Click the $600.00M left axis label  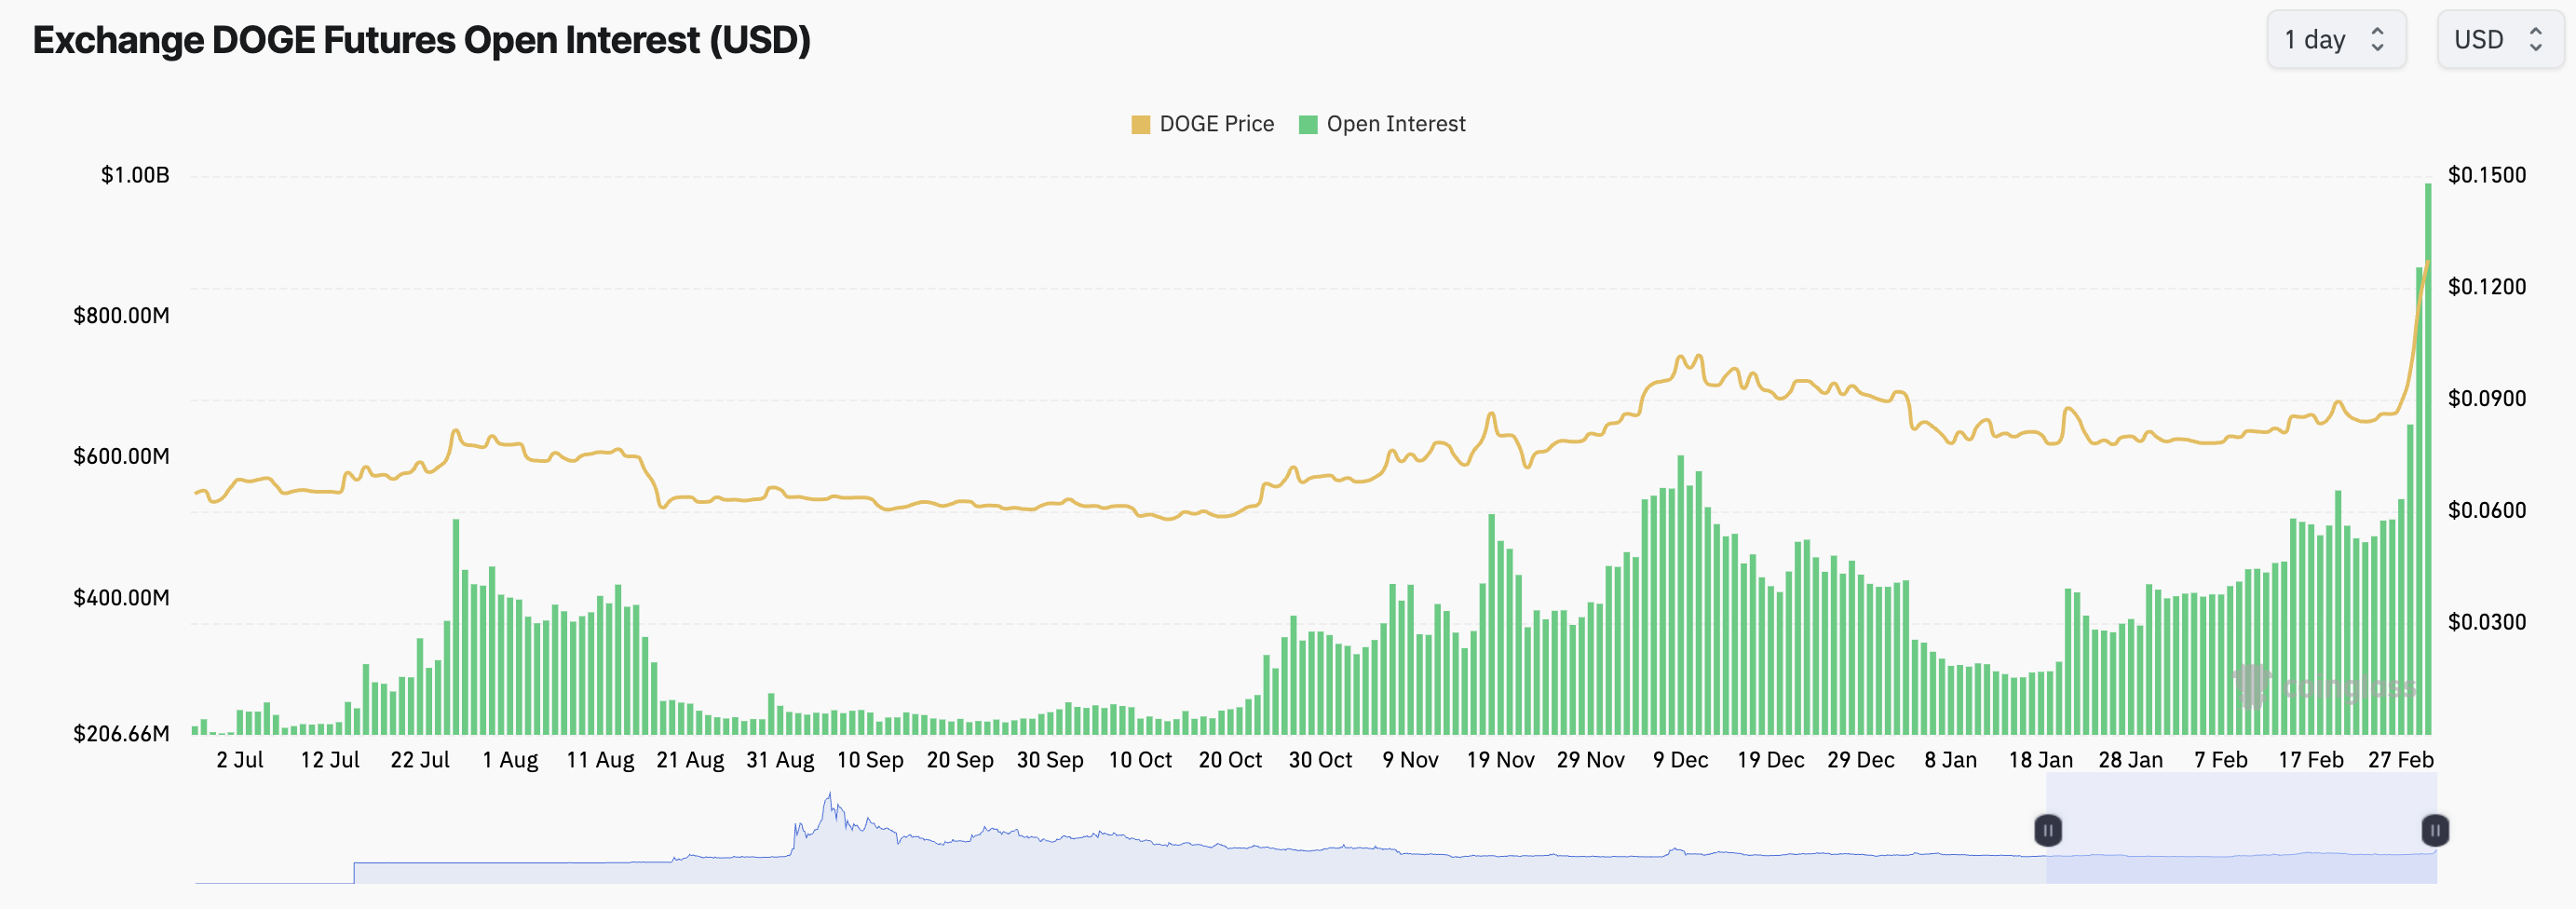click(121, 456)
